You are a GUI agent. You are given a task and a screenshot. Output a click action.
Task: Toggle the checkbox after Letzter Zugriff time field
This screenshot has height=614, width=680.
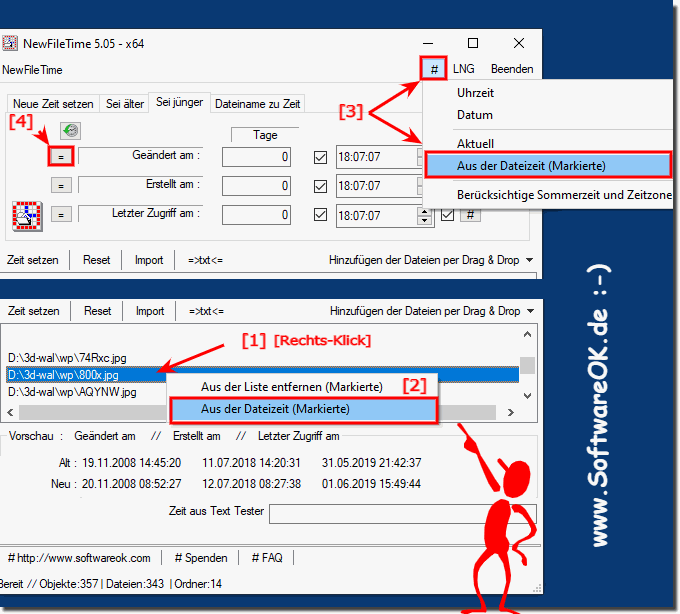447,215
